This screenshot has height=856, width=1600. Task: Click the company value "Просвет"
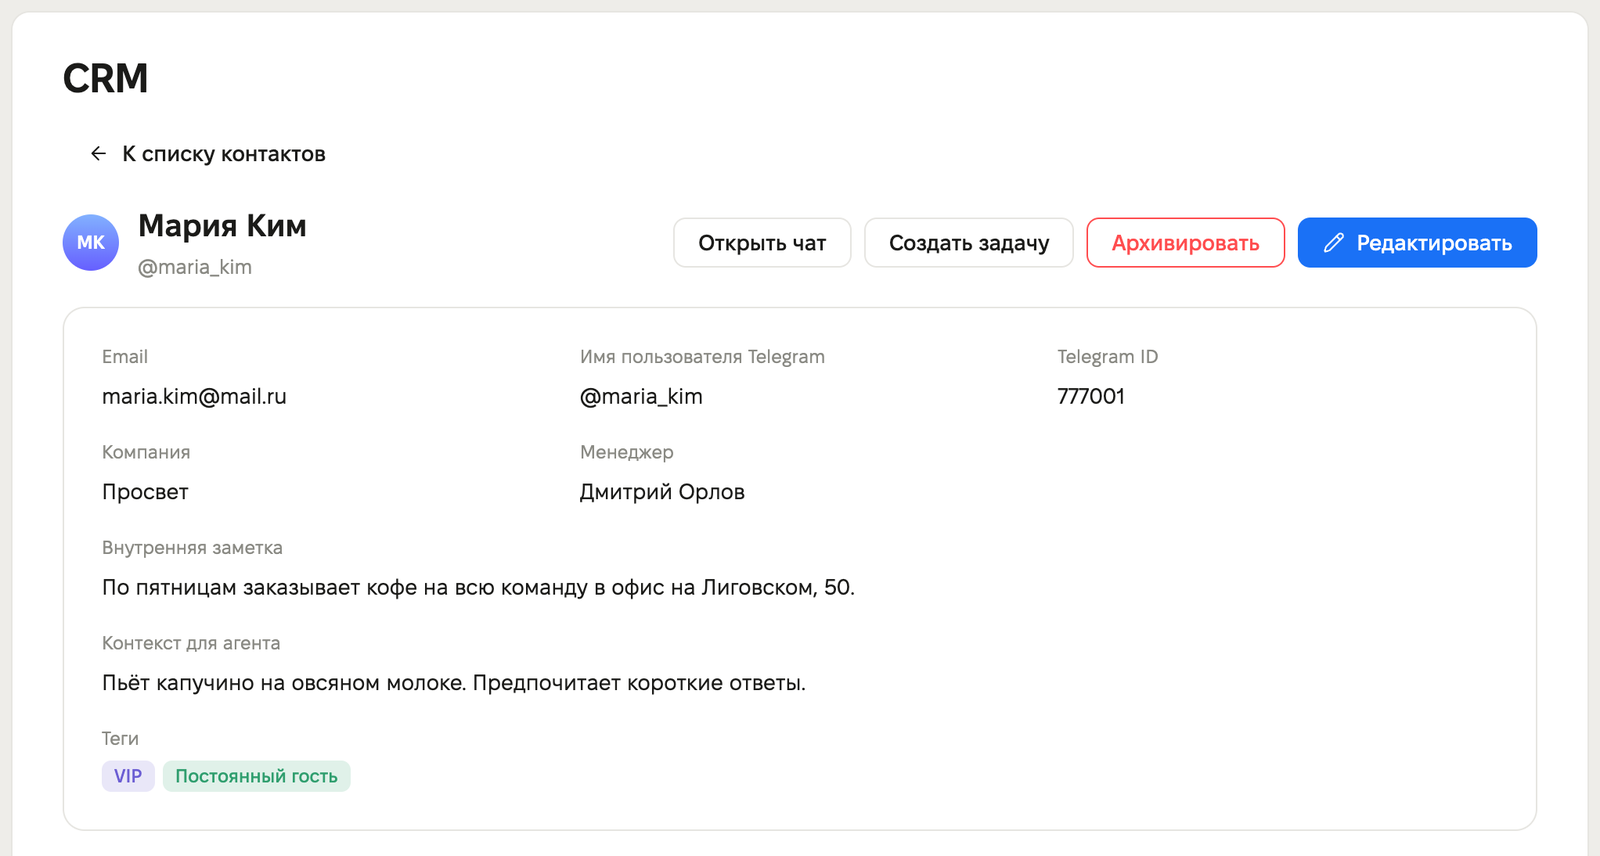(145, 492)
